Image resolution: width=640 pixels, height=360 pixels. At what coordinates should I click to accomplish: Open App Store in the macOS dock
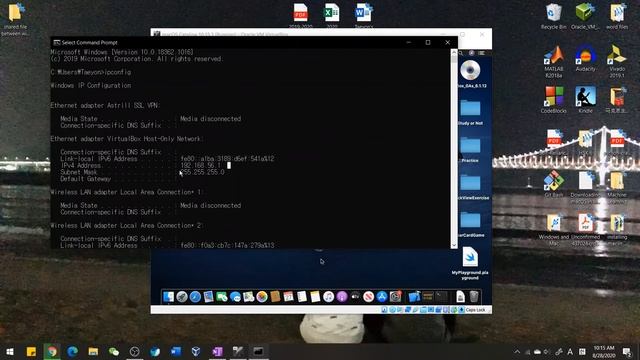click(x=382, y=297)
